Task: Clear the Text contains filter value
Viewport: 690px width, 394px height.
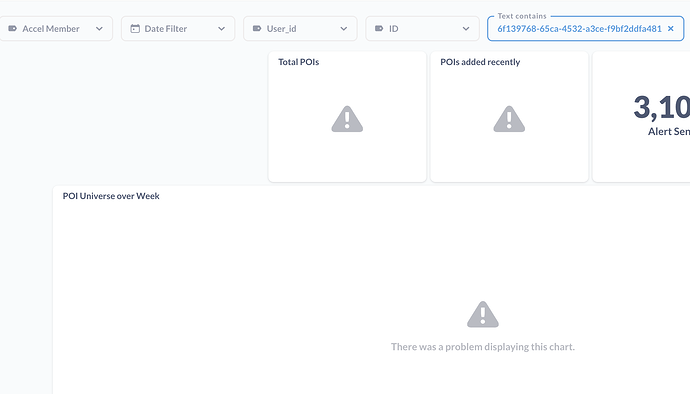Action: pyautogui.click(x=671, y=29)
